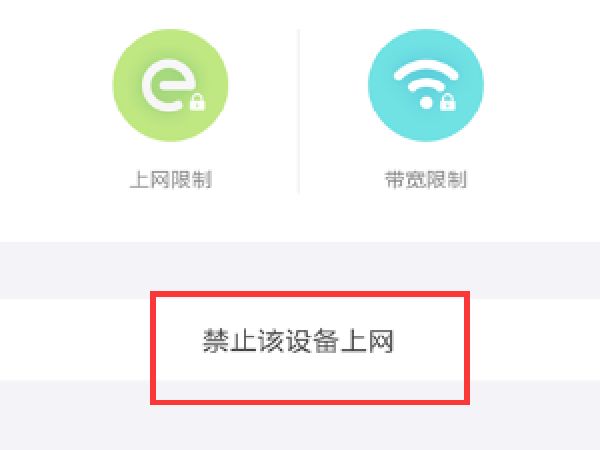Choose the 带宽限制 option tile

tap(426, 111)
